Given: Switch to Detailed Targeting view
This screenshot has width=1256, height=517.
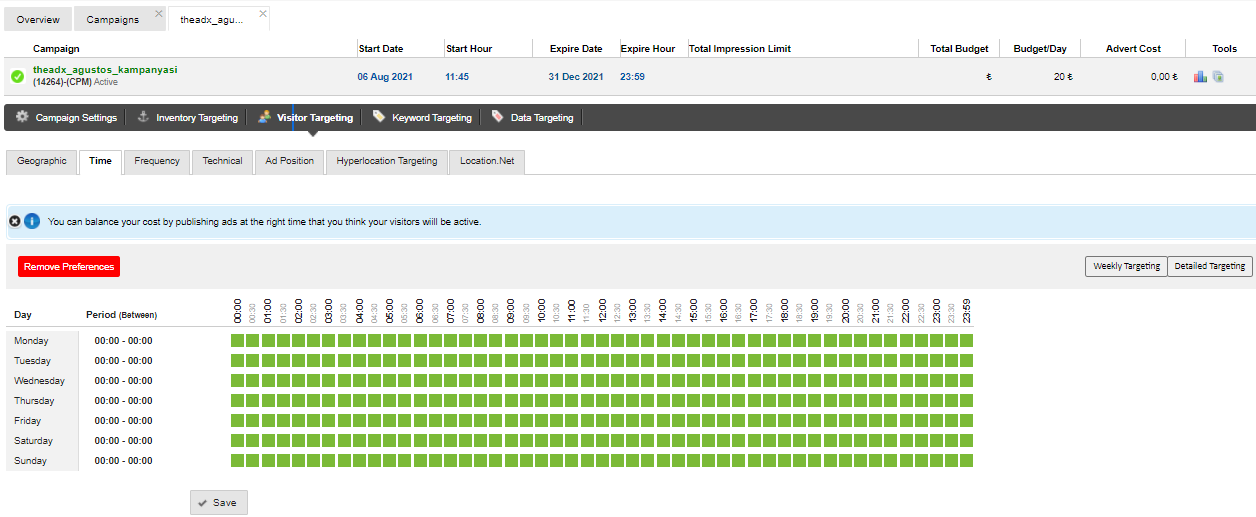Looking at the screenshot, I should coord(1210,266).
